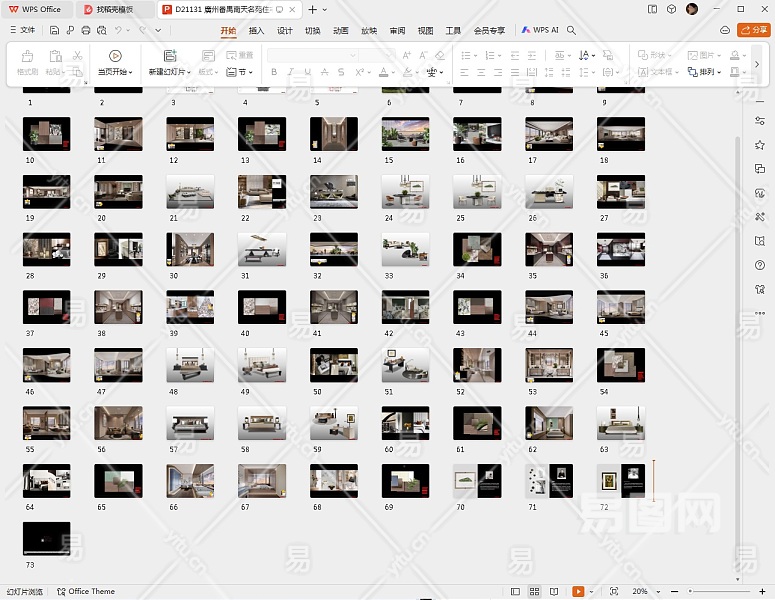
Task: Open the 排列 arrange dropdown
Action: (x=709, y=72)
